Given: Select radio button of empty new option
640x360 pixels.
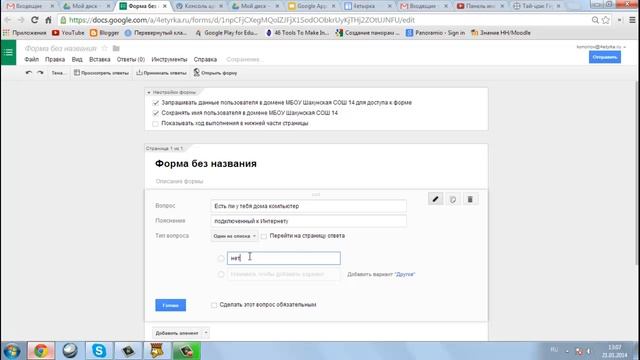Looking at the screenshot, I should tap(221, 274).
